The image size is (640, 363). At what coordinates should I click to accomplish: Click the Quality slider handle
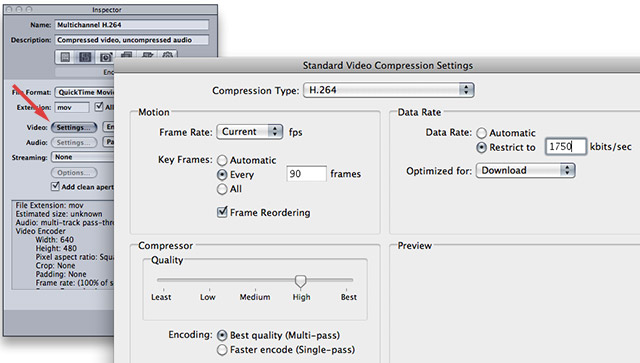[300, 281]
